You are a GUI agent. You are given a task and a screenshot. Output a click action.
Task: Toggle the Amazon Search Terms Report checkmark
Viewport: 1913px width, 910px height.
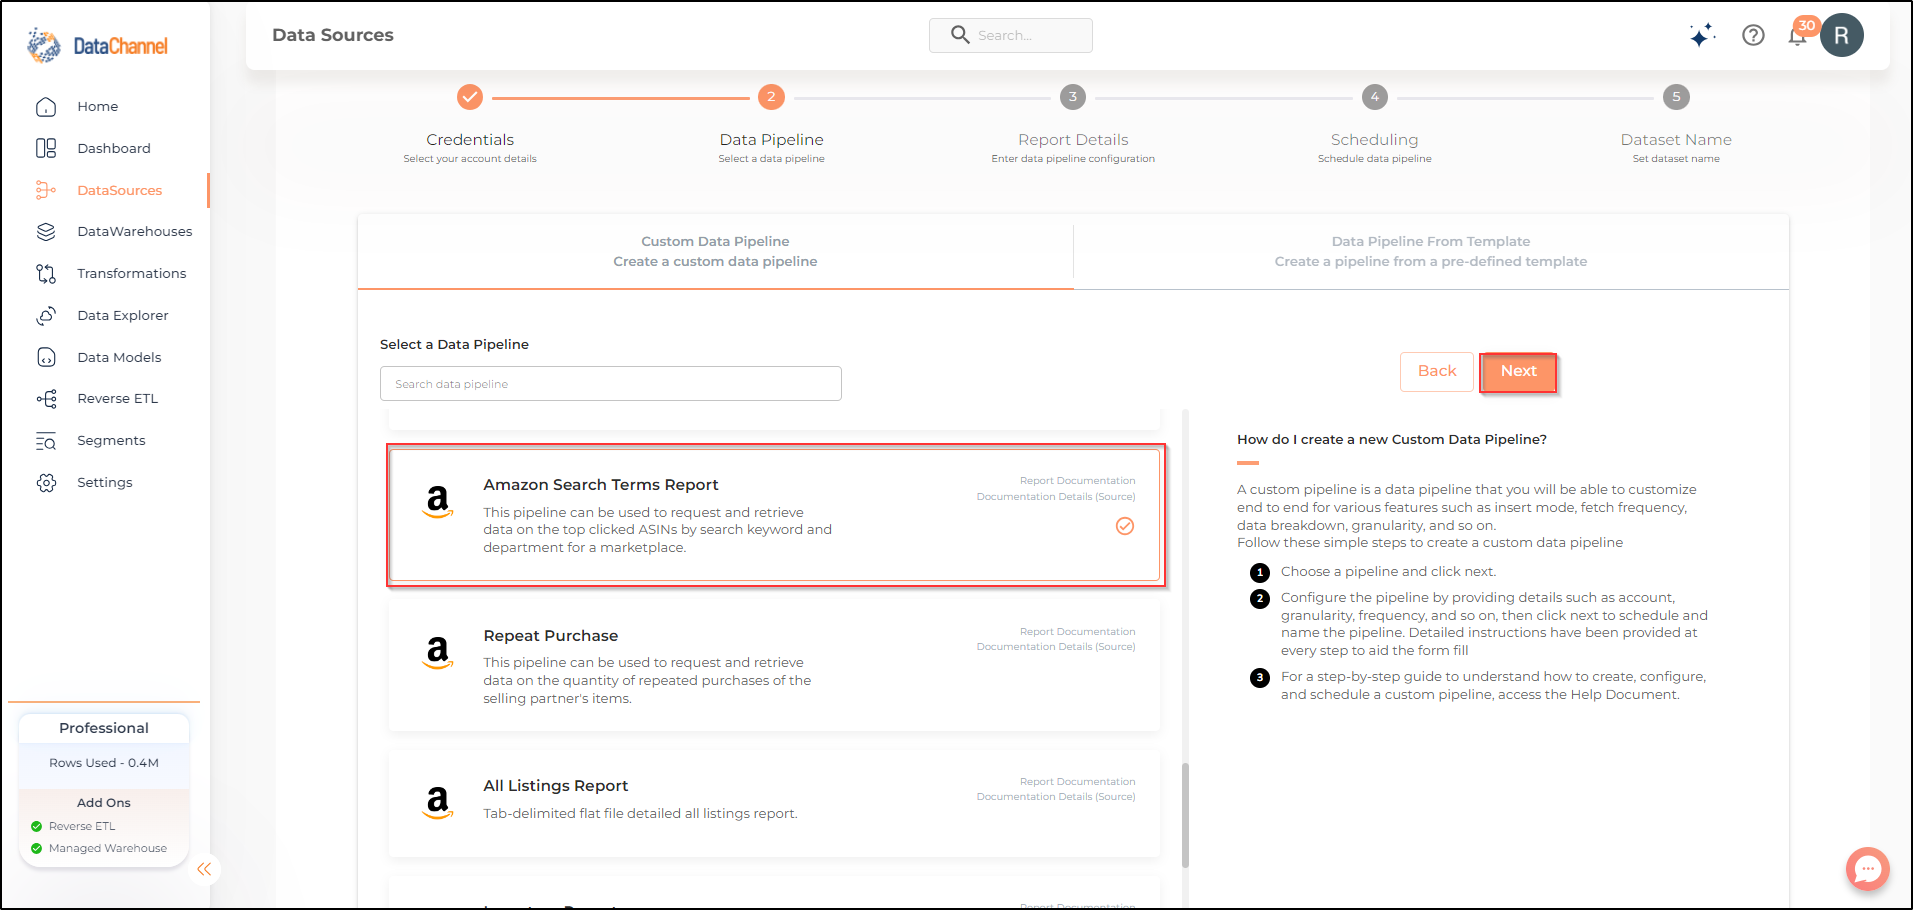1125,526
